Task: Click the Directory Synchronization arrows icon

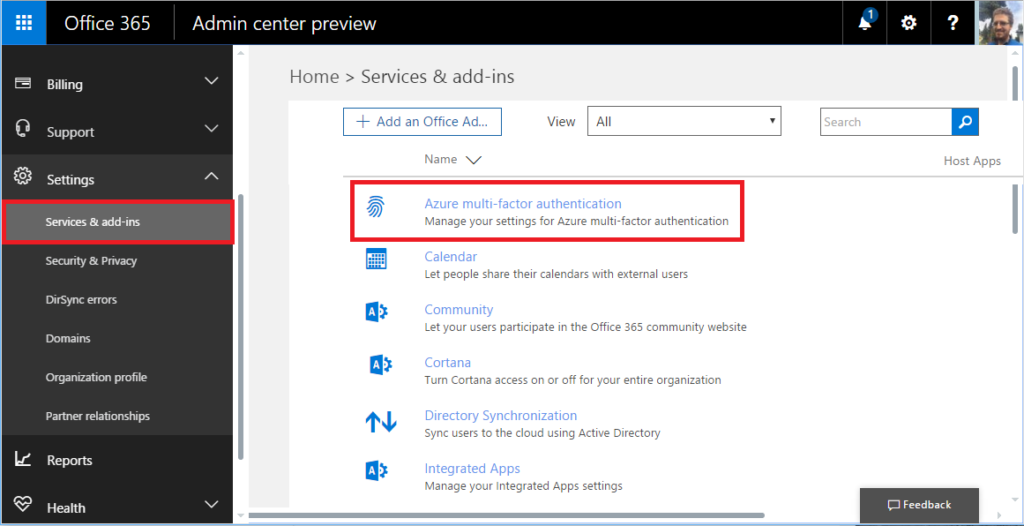Action: pos(380,421)
